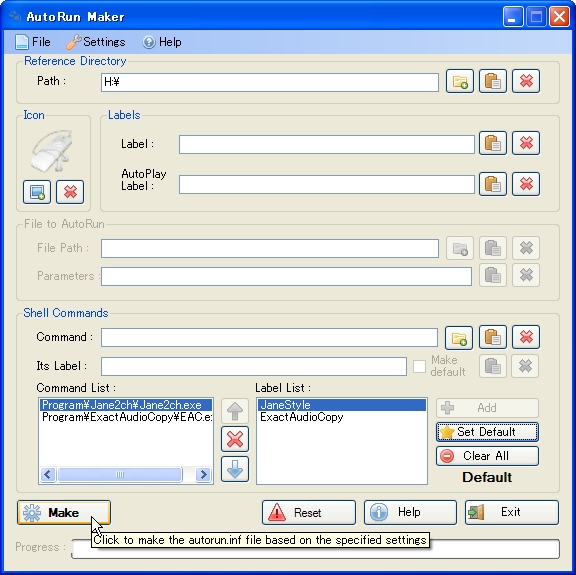Click into the Its Label field
Image resolution: width=576 pixels, height=575 pixels.
click(254, 366)
